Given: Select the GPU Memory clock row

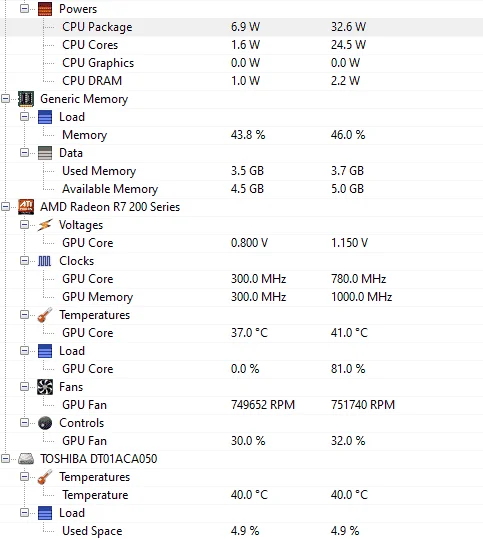Looking at the screenshot, I should tap(241, 297).
